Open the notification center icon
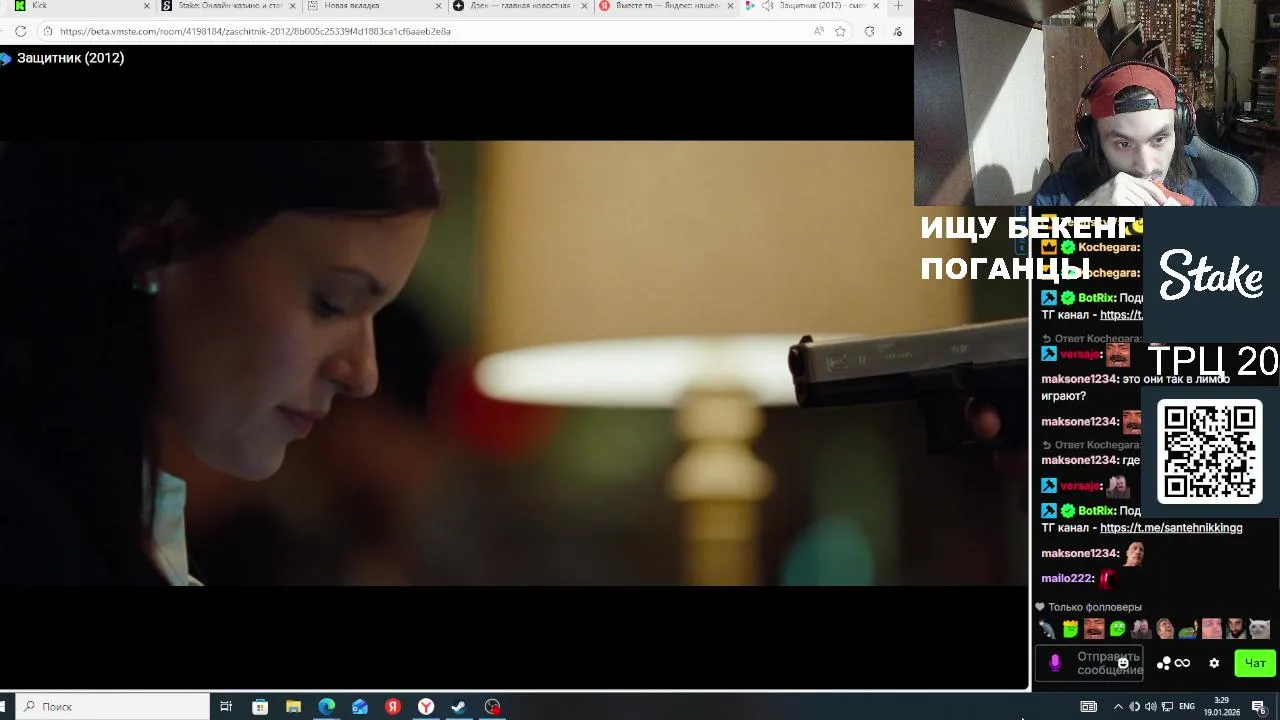This screenshot has width=1280, height=720. click(x=1258, y=707)
